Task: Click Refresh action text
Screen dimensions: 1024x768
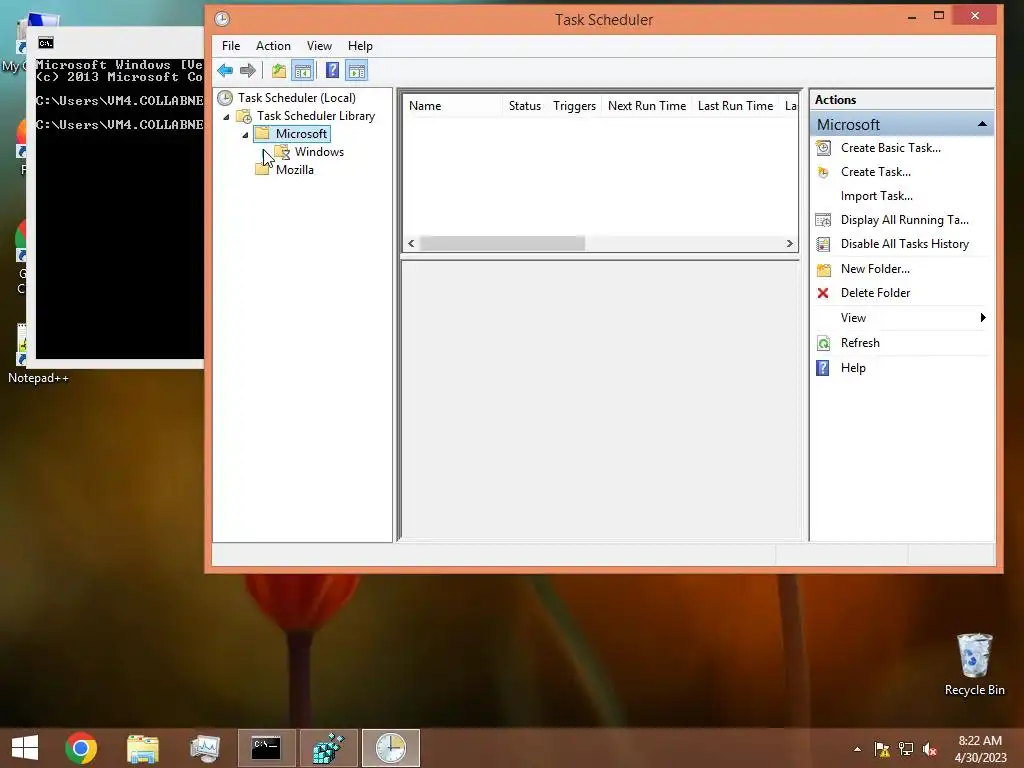Action: (860, 343)
